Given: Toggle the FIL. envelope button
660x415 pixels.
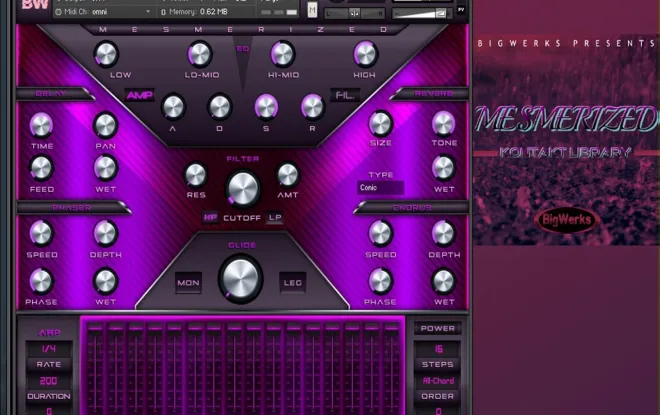Looking at the screenshot, I should click(x=345, y=96).
